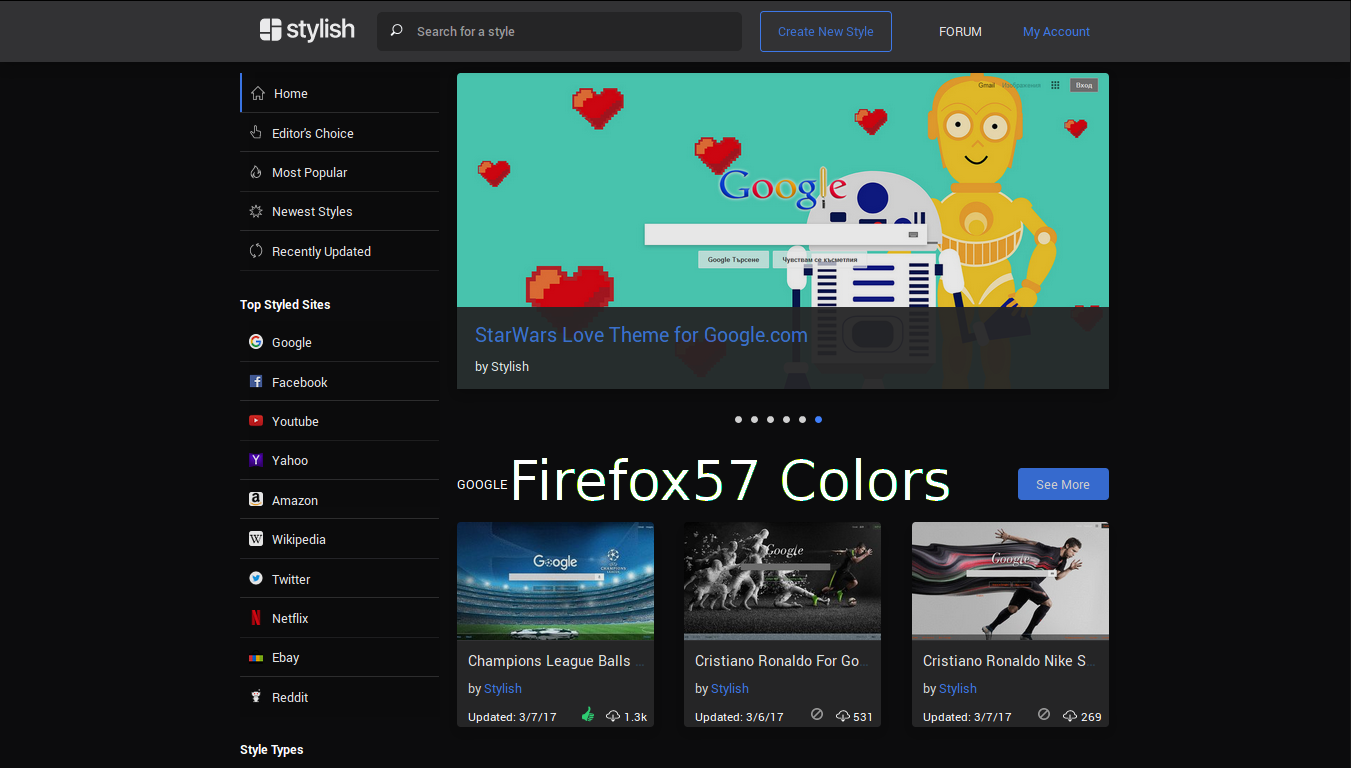Click the Wikipedia icon in sidebar
1351x768 pixels.
[x=256, y=539]
